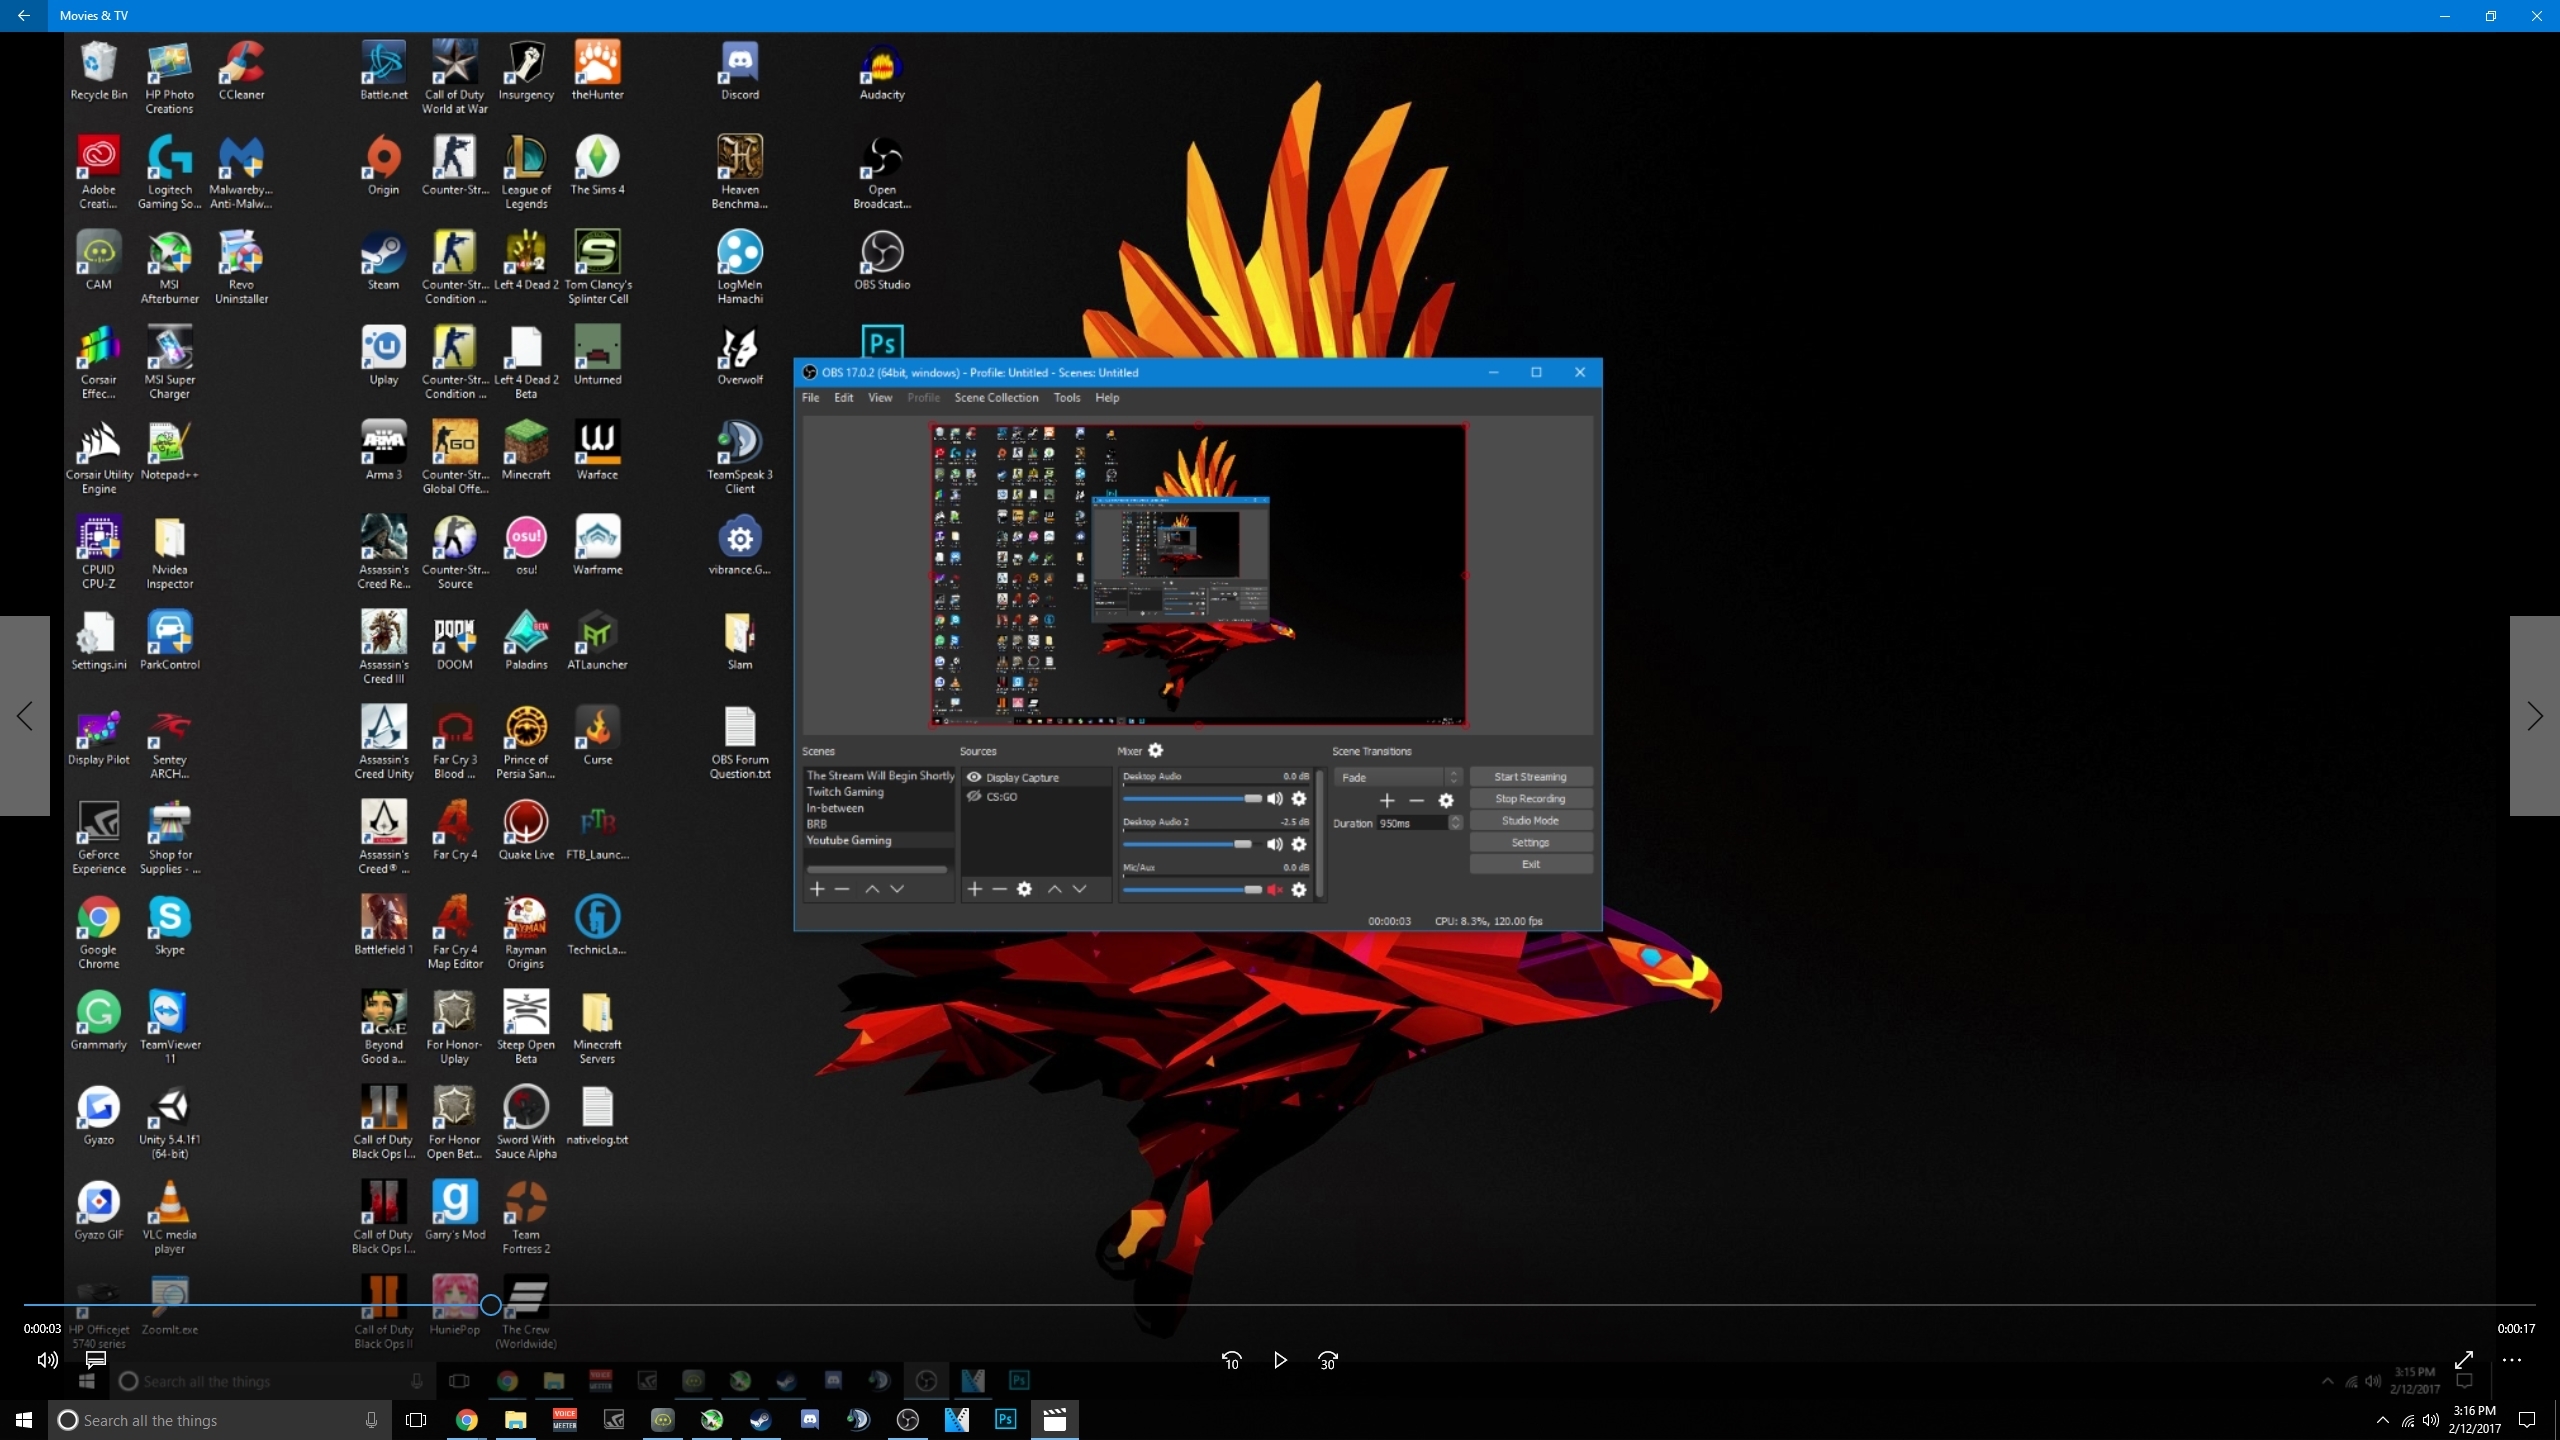Screen dimensions: 2560x1440
Task: Open Voicemeeter from the taskbar
Action: point(564,1420)
